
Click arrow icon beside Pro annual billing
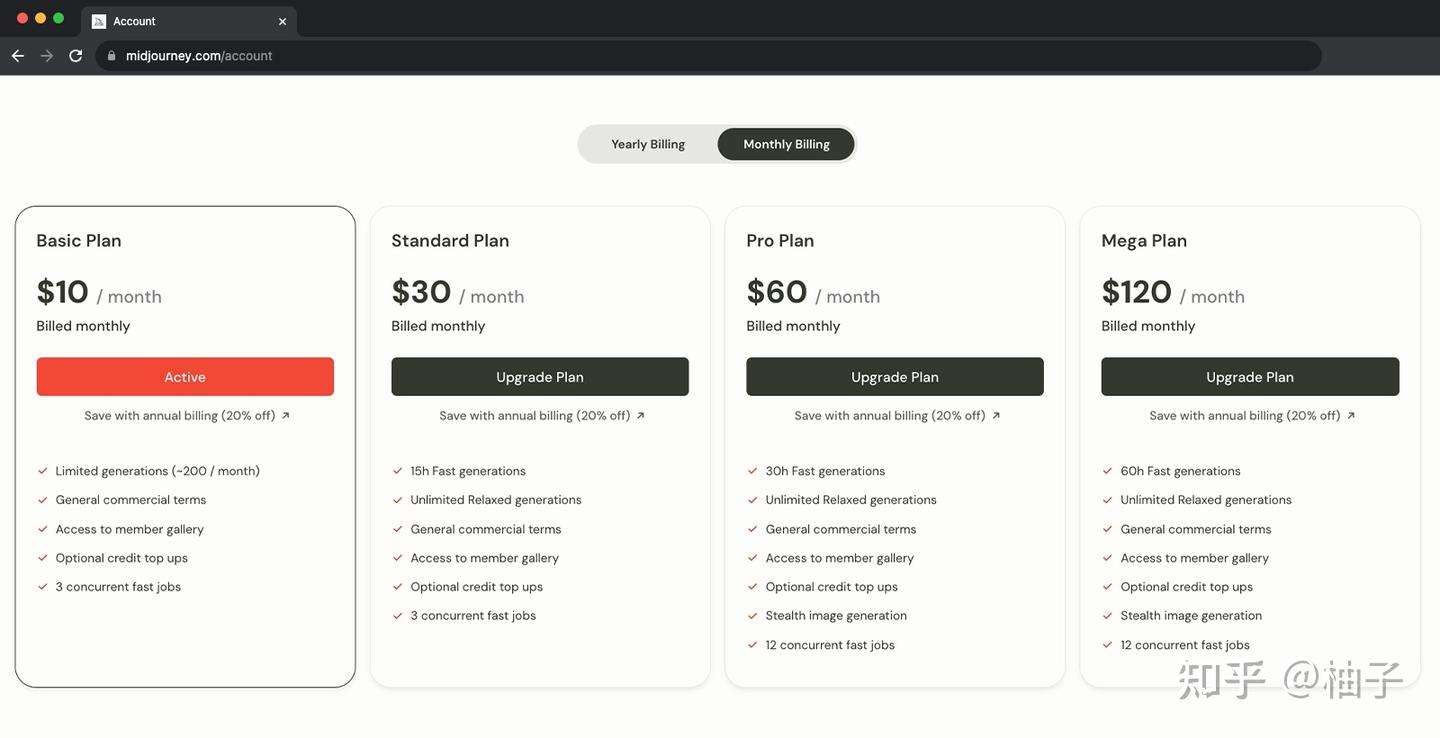[x=996, y=416]
